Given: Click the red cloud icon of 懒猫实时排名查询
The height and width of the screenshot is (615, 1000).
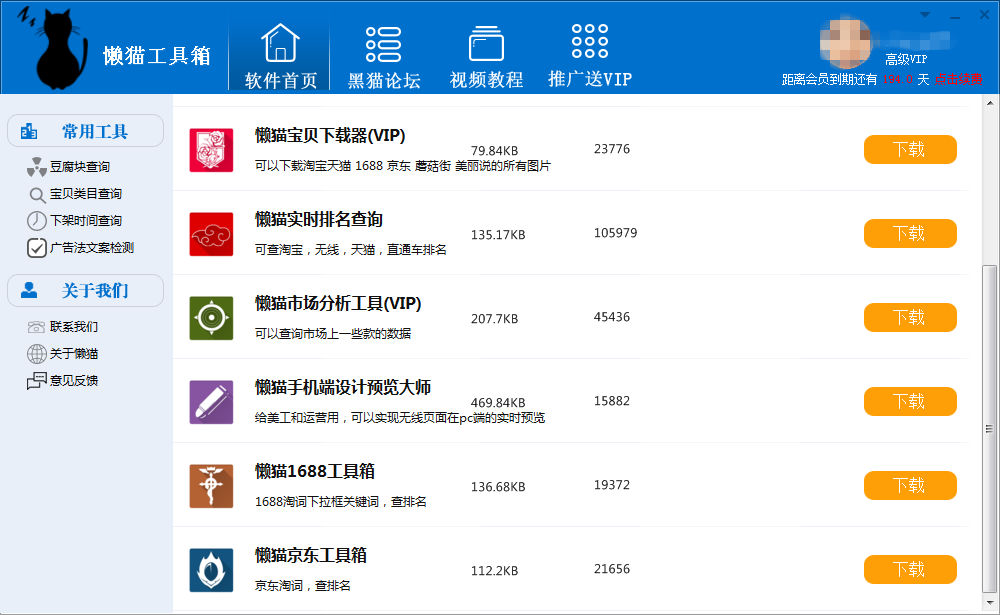Looking at the screenshot, I should (211, 234).
